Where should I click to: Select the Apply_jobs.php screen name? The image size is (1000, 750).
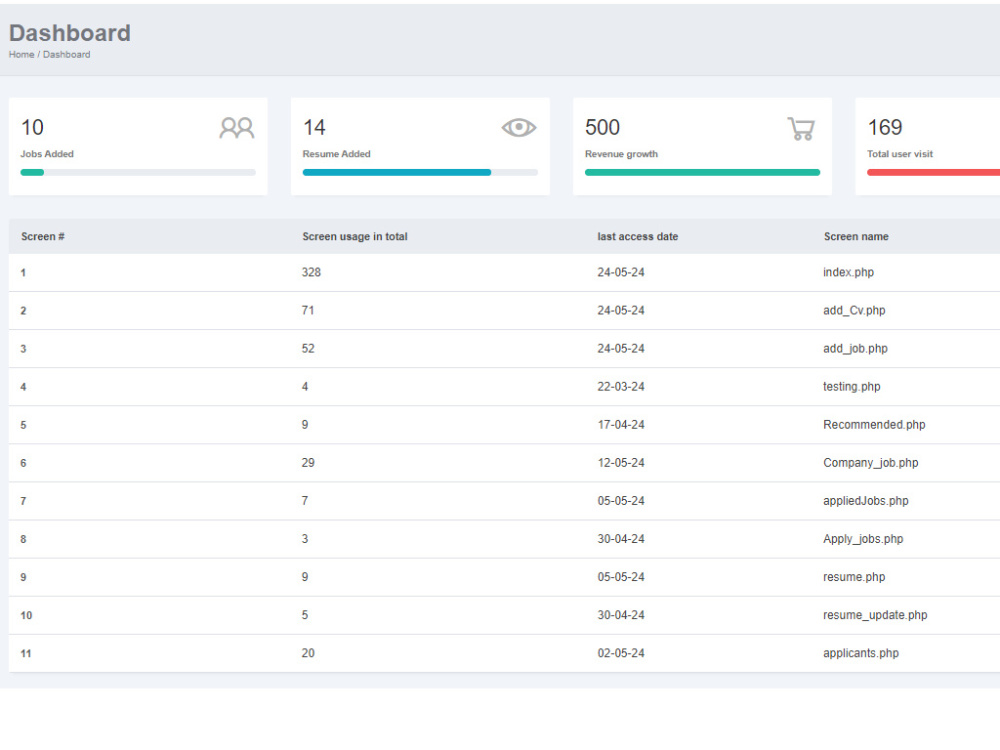click(x=863, y=539)
